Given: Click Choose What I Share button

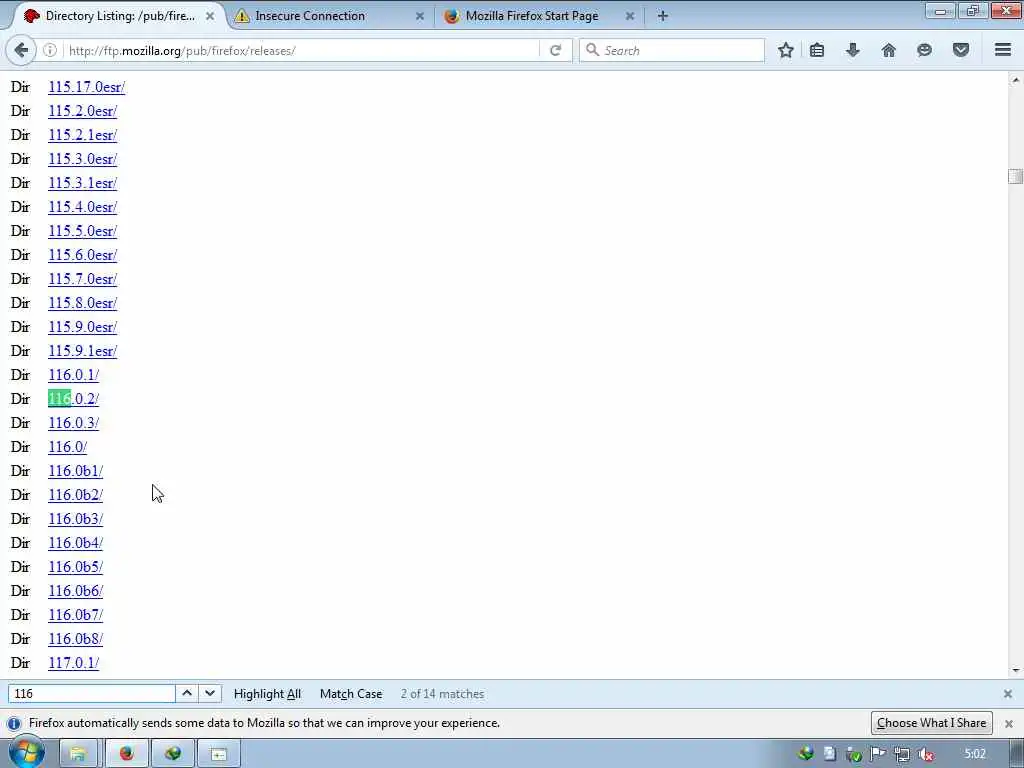Looking at the screenshot, I should [x=931, y=723].
